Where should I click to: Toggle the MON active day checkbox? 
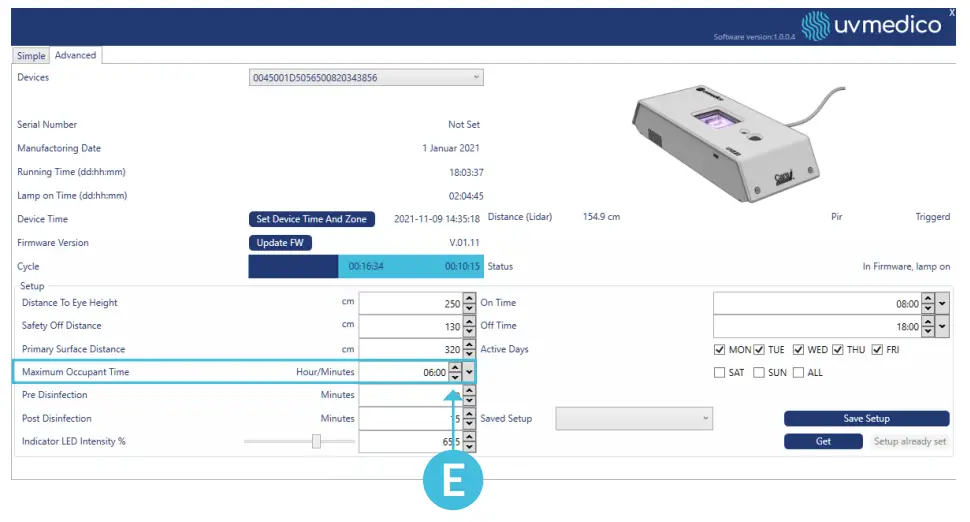coord(719,349)
